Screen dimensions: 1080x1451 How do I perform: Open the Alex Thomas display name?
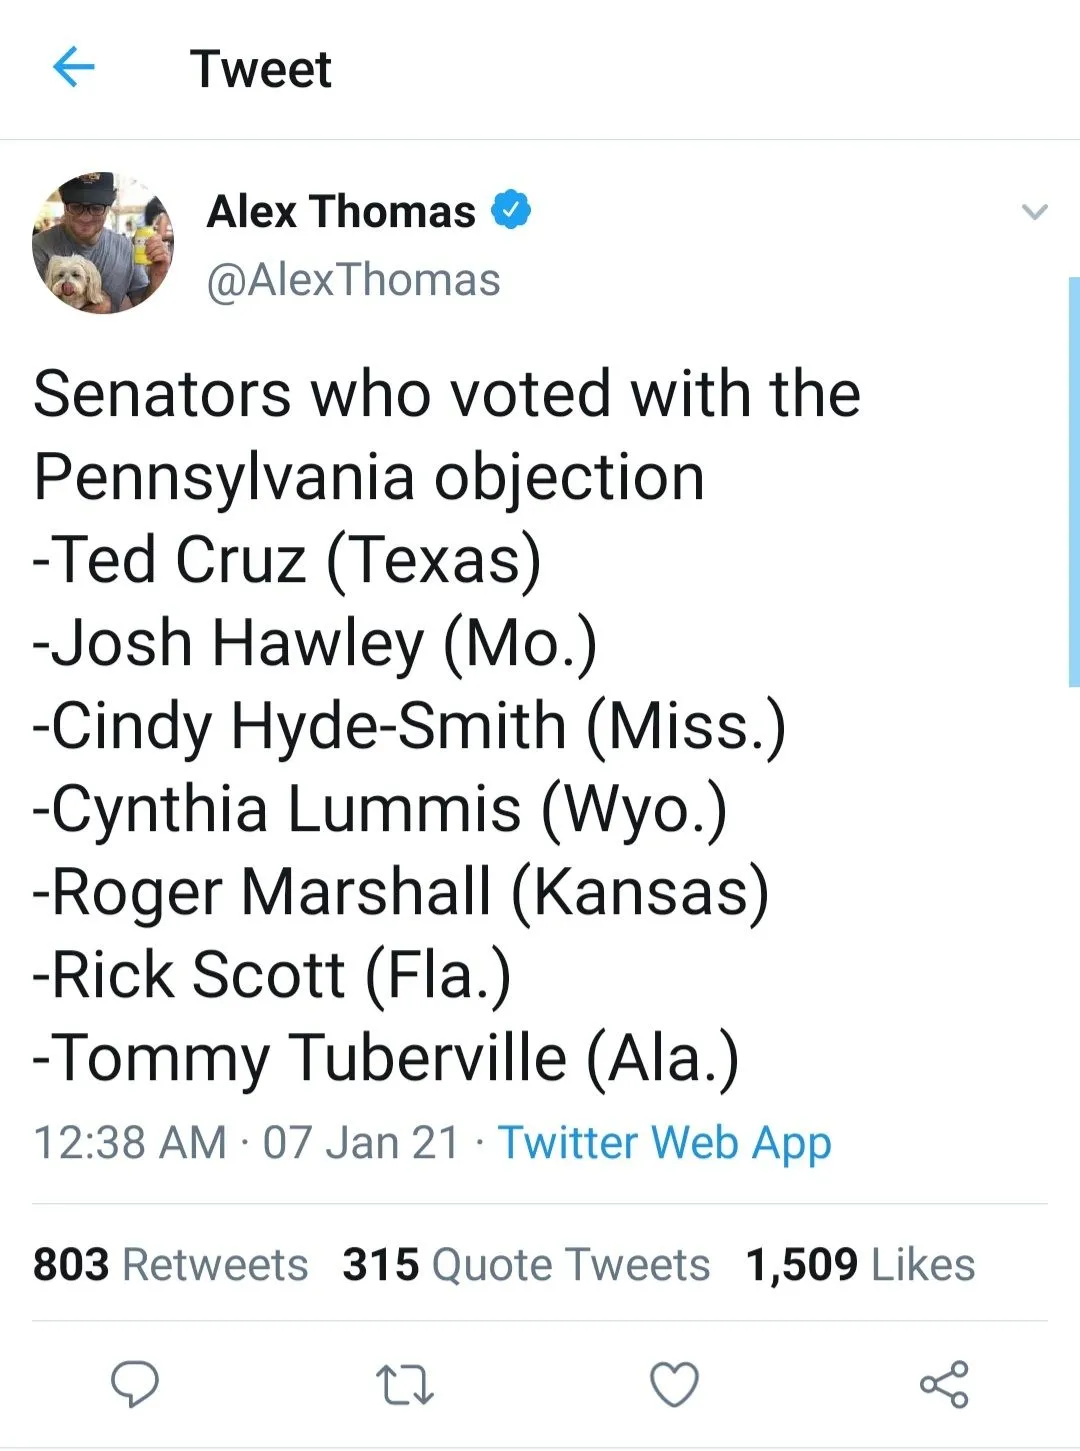coord(341,212)
